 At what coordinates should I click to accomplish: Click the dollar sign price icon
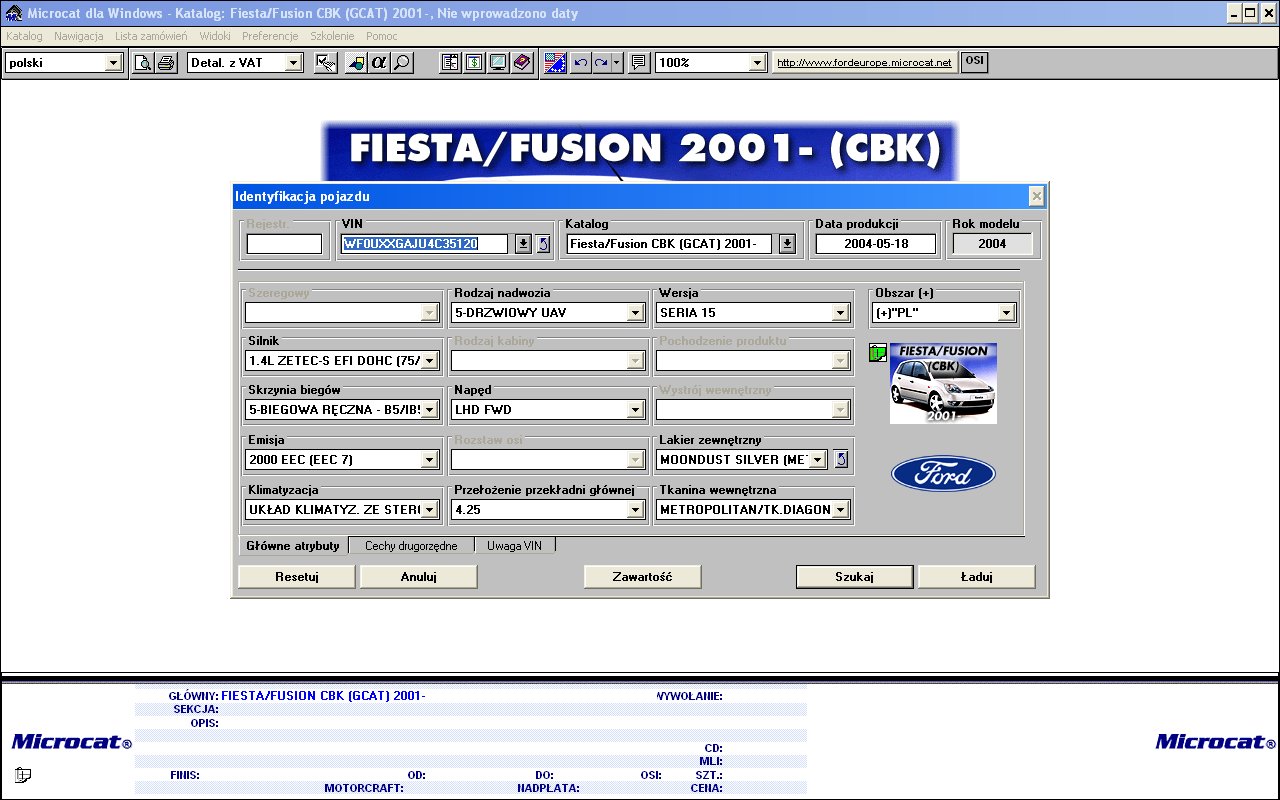tap(474, 62)
